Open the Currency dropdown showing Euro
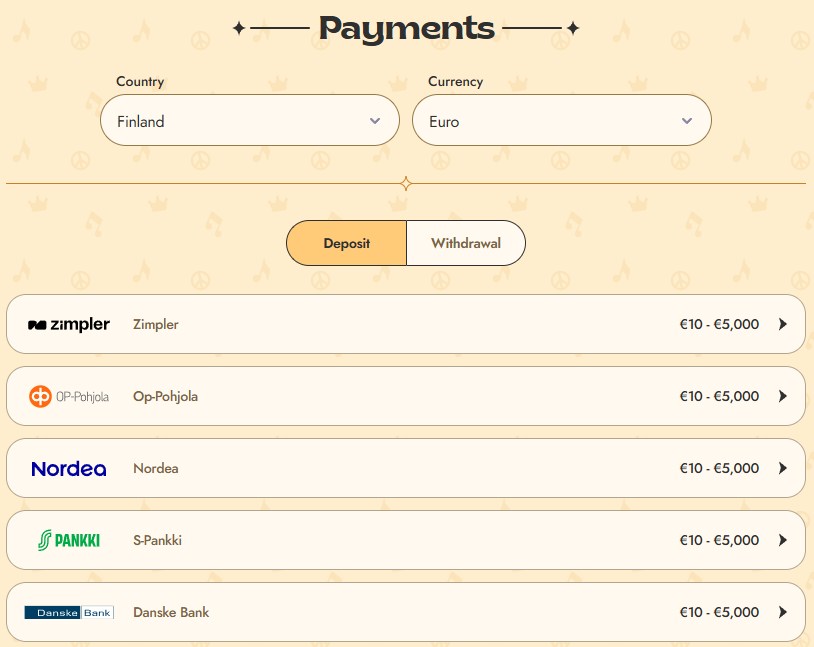 [562, 120]
